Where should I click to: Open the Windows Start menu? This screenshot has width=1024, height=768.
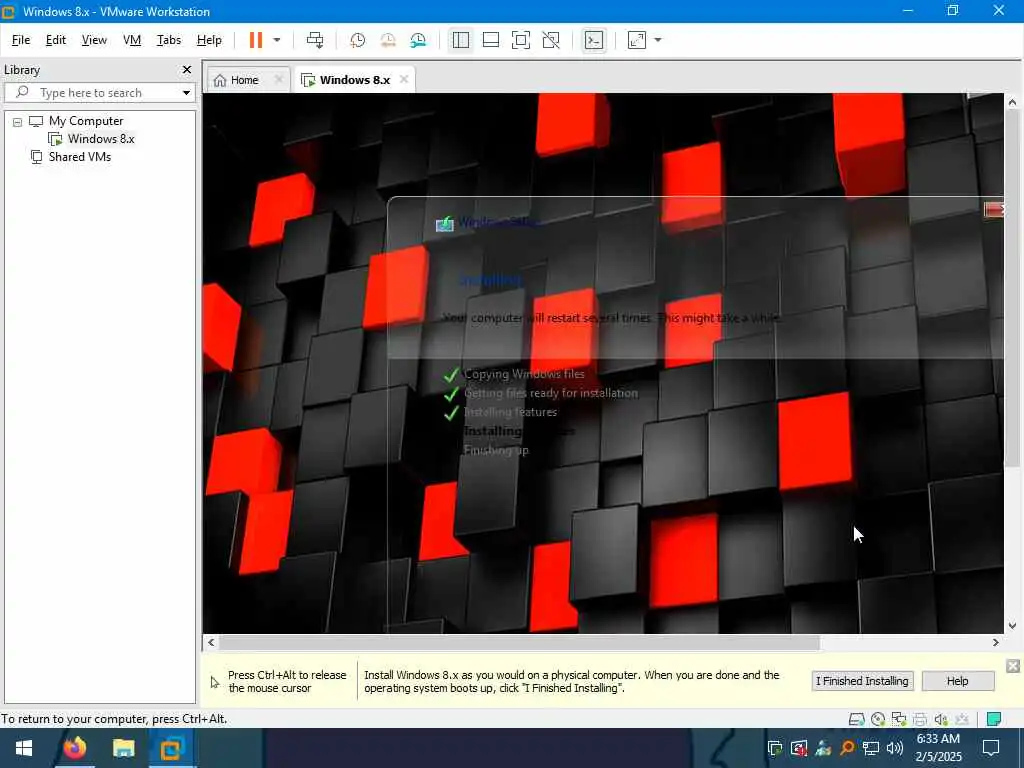click(x=24, y=748)
